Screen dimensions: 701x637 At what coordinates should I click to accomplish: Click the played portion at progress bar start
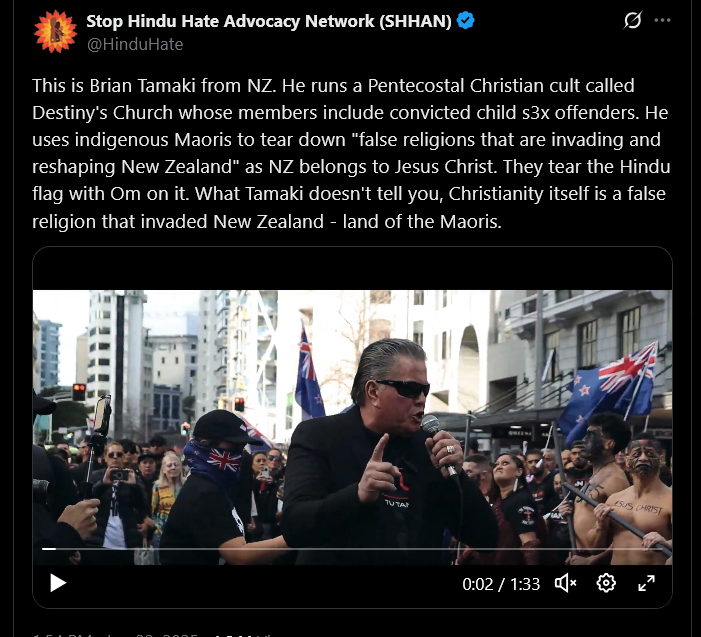coord(49,548)
